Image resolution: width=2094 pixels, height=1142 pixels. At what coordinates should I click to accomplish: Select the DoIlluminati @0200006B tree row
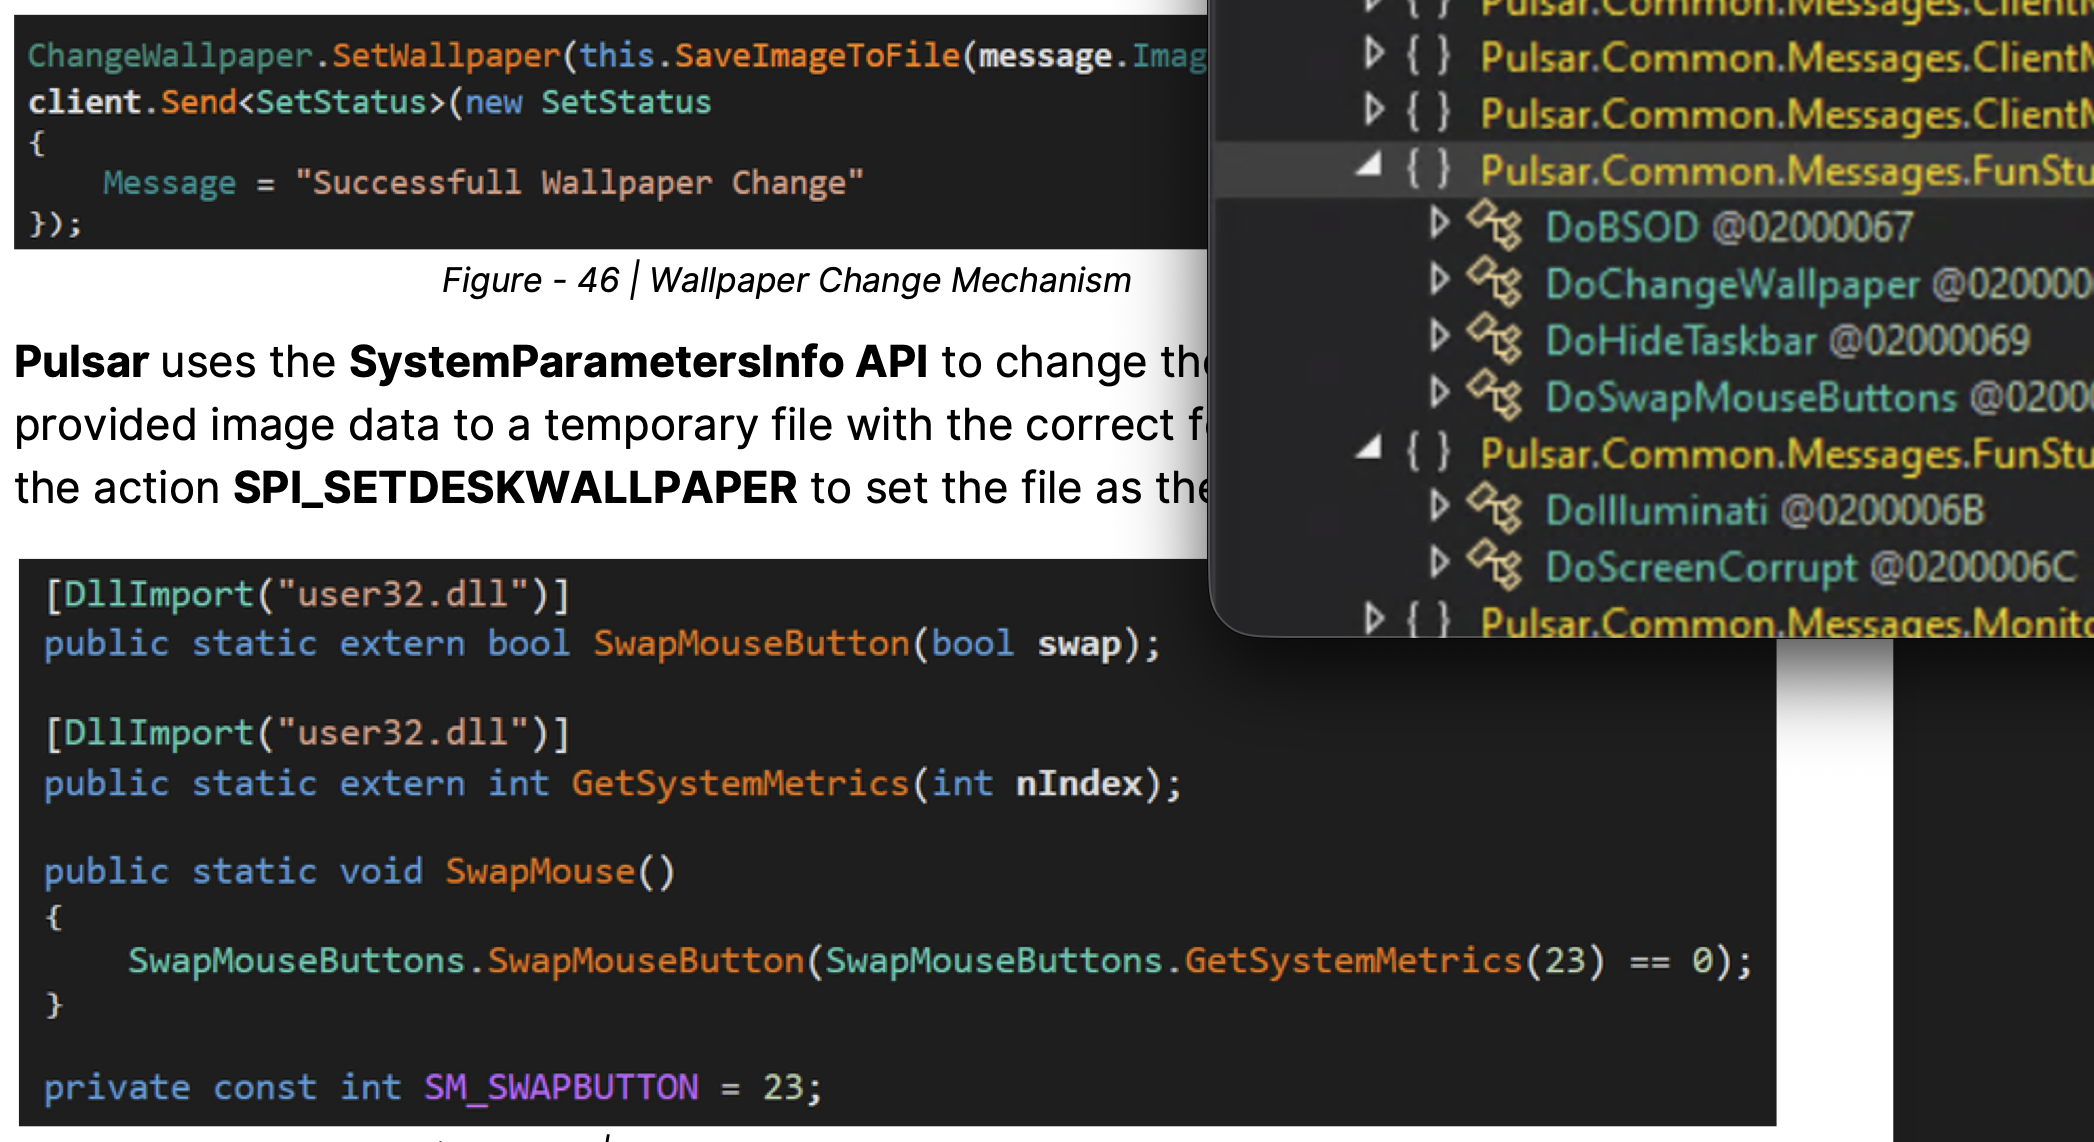[1765, 511]
